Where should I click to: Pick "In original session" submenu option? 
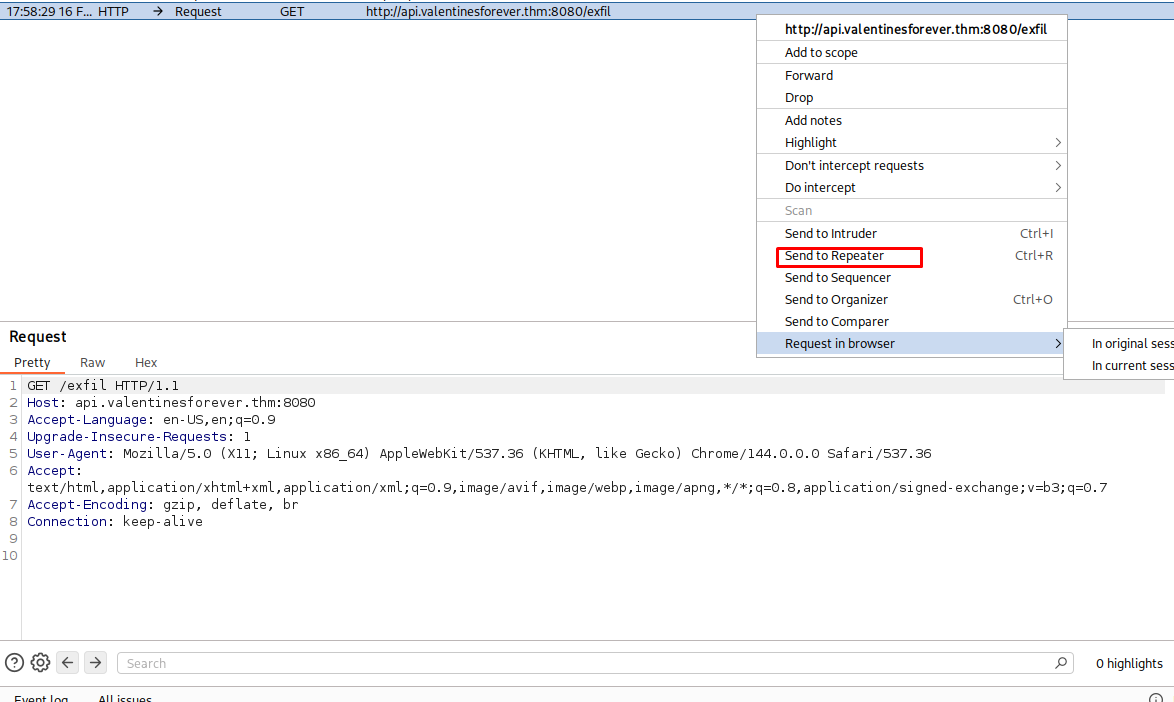pos(1132,344)
